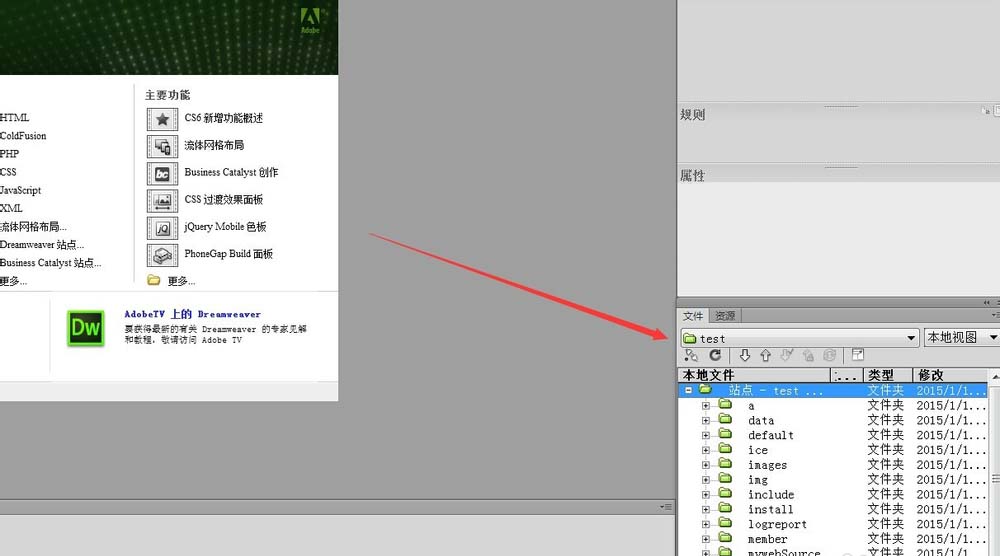
Task: Create a new Business Catalyst 站点
Action: 50,263
